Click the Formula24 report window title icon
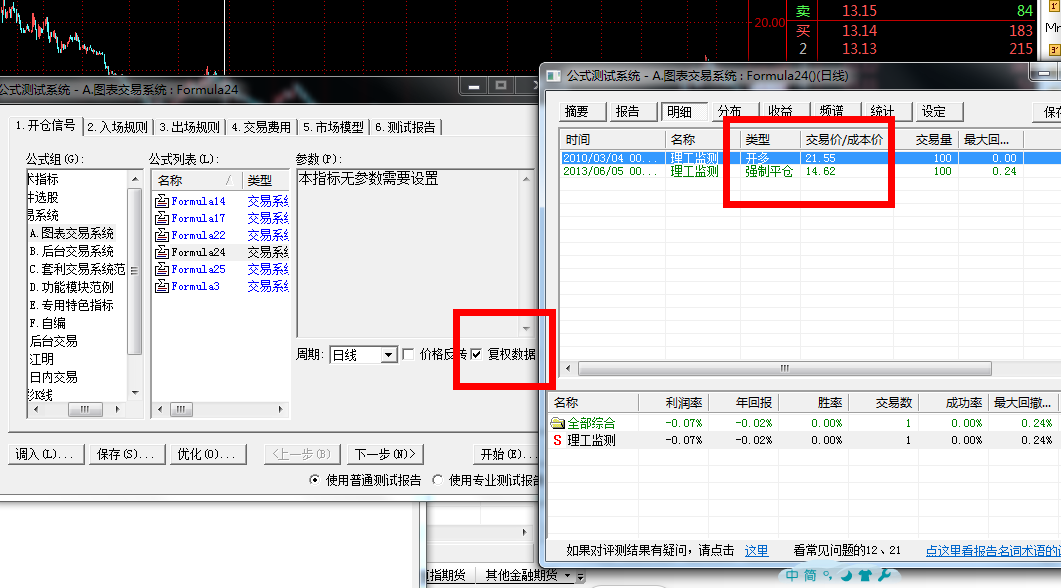The image size is (1061, 588). point(554,76)
